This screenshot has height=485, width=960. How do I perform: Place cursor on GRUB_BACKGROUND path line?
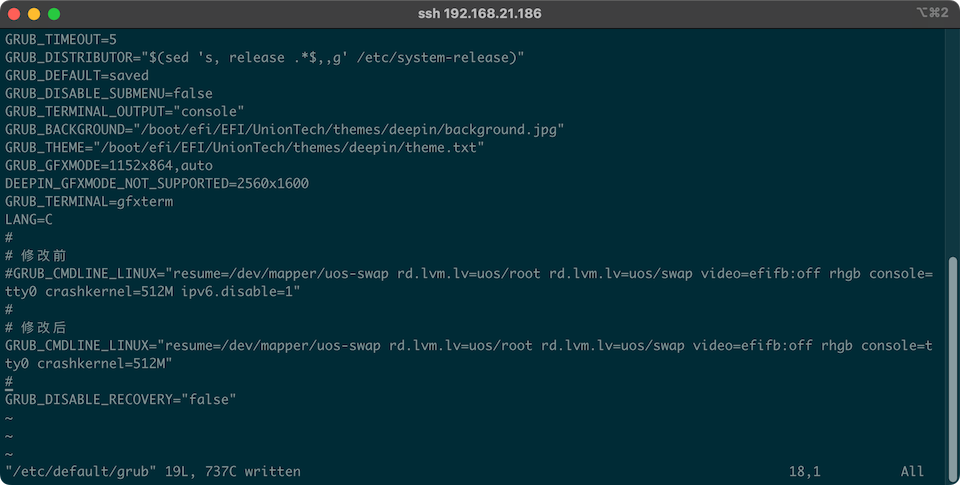tap(285, 129)
